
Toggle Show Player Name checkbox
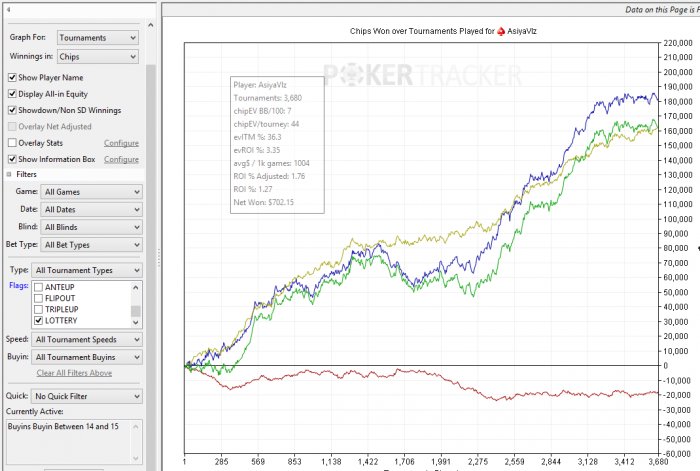[12, 78]
